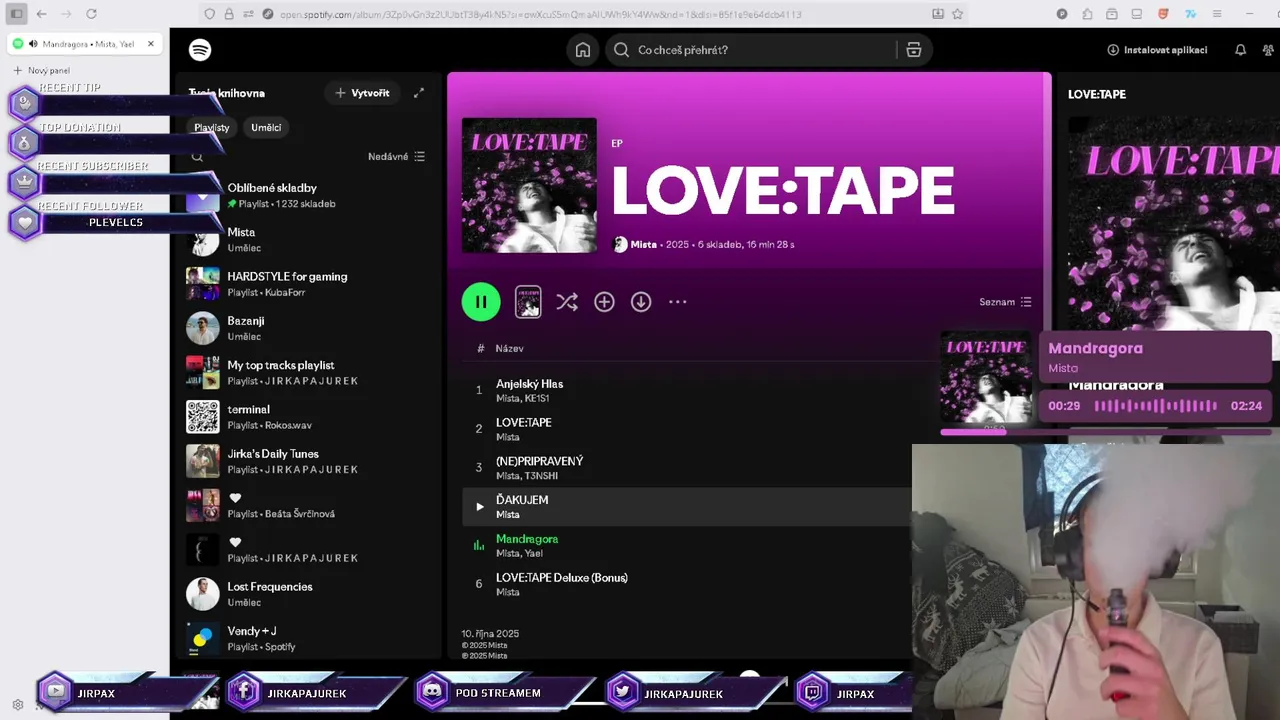Open the friends activity icon
1280x720 pixels.
tap(1269, 50)
